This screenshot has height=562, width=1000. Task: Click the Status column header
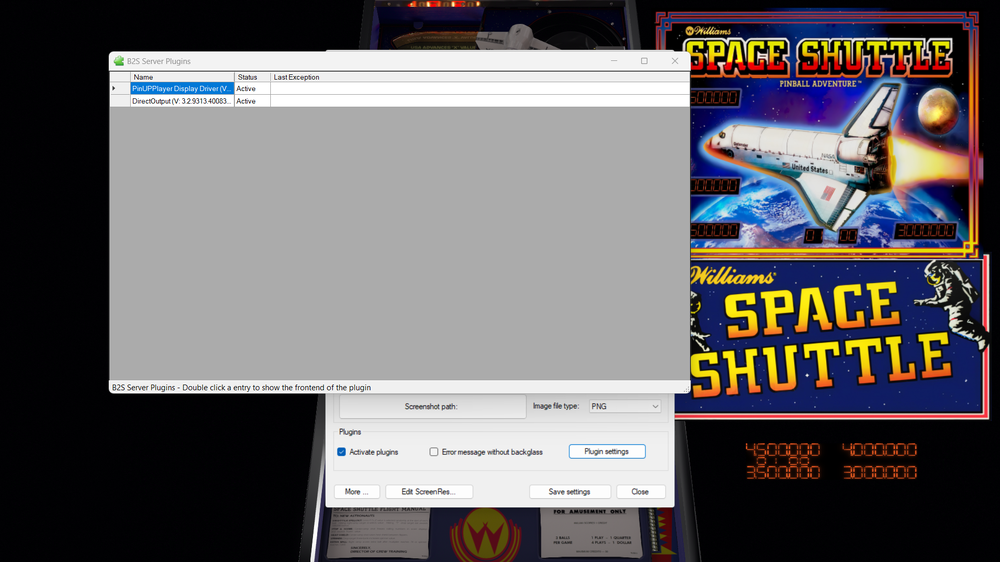tap(252, 77)
